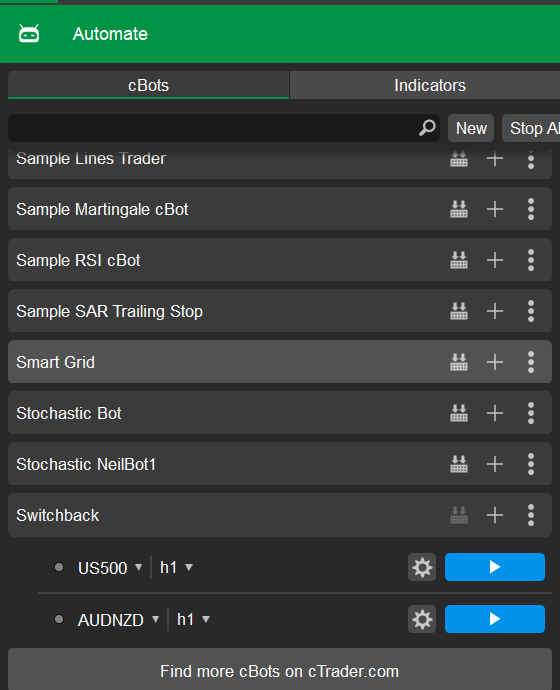Open settings gear for the US500 instance

point(422,567)
